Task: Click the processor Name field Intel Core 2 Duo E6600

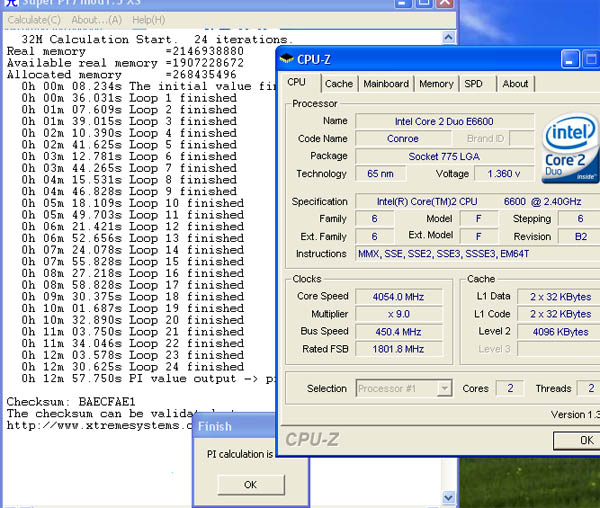Action: click(x=444, y=121)
